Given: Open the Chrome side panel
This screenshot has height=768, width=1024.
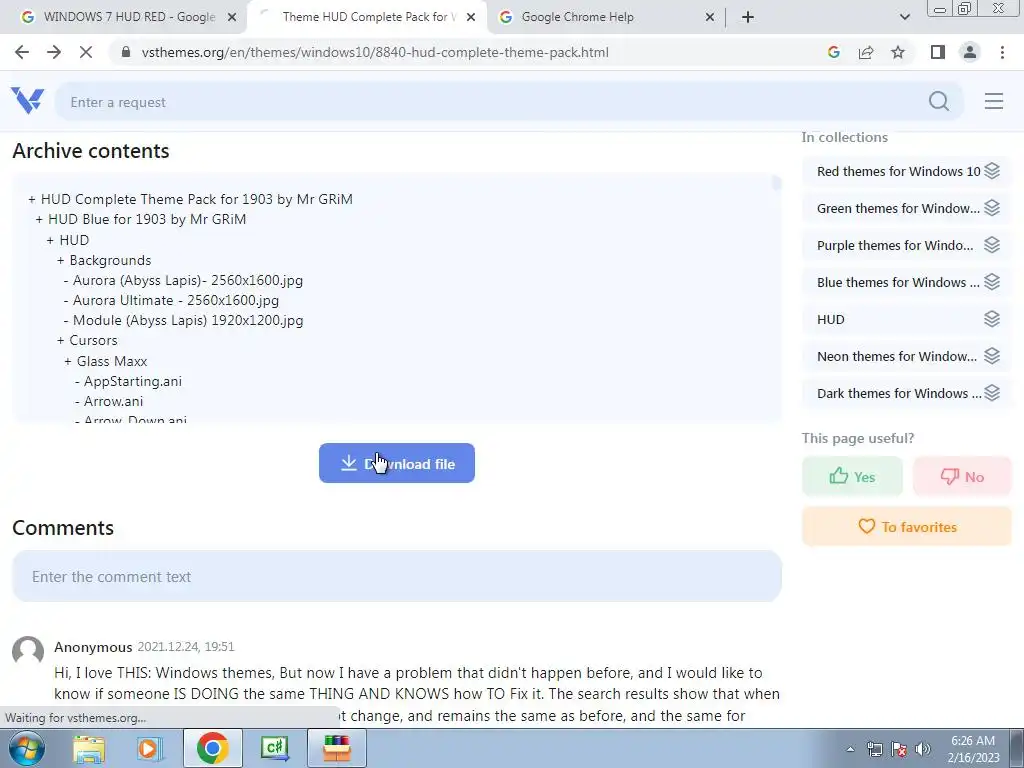Looking at the screenshot, I should pyautogui.click(x=938, y=52).
